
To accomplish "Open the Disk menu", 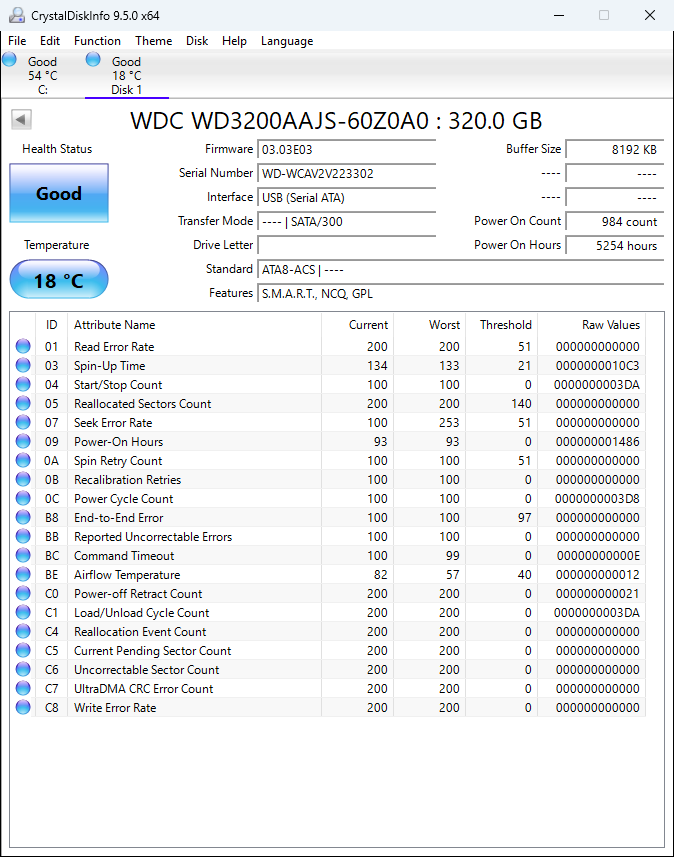I will pyautogui.click(x=197, y=41).
